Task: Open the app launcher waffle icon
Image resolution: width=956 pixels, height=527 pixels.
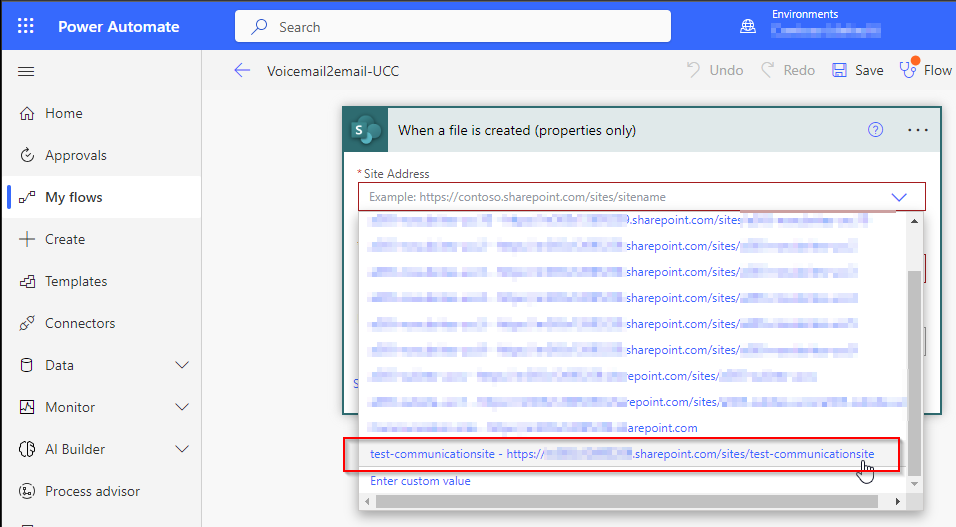Action: [26, 26]
